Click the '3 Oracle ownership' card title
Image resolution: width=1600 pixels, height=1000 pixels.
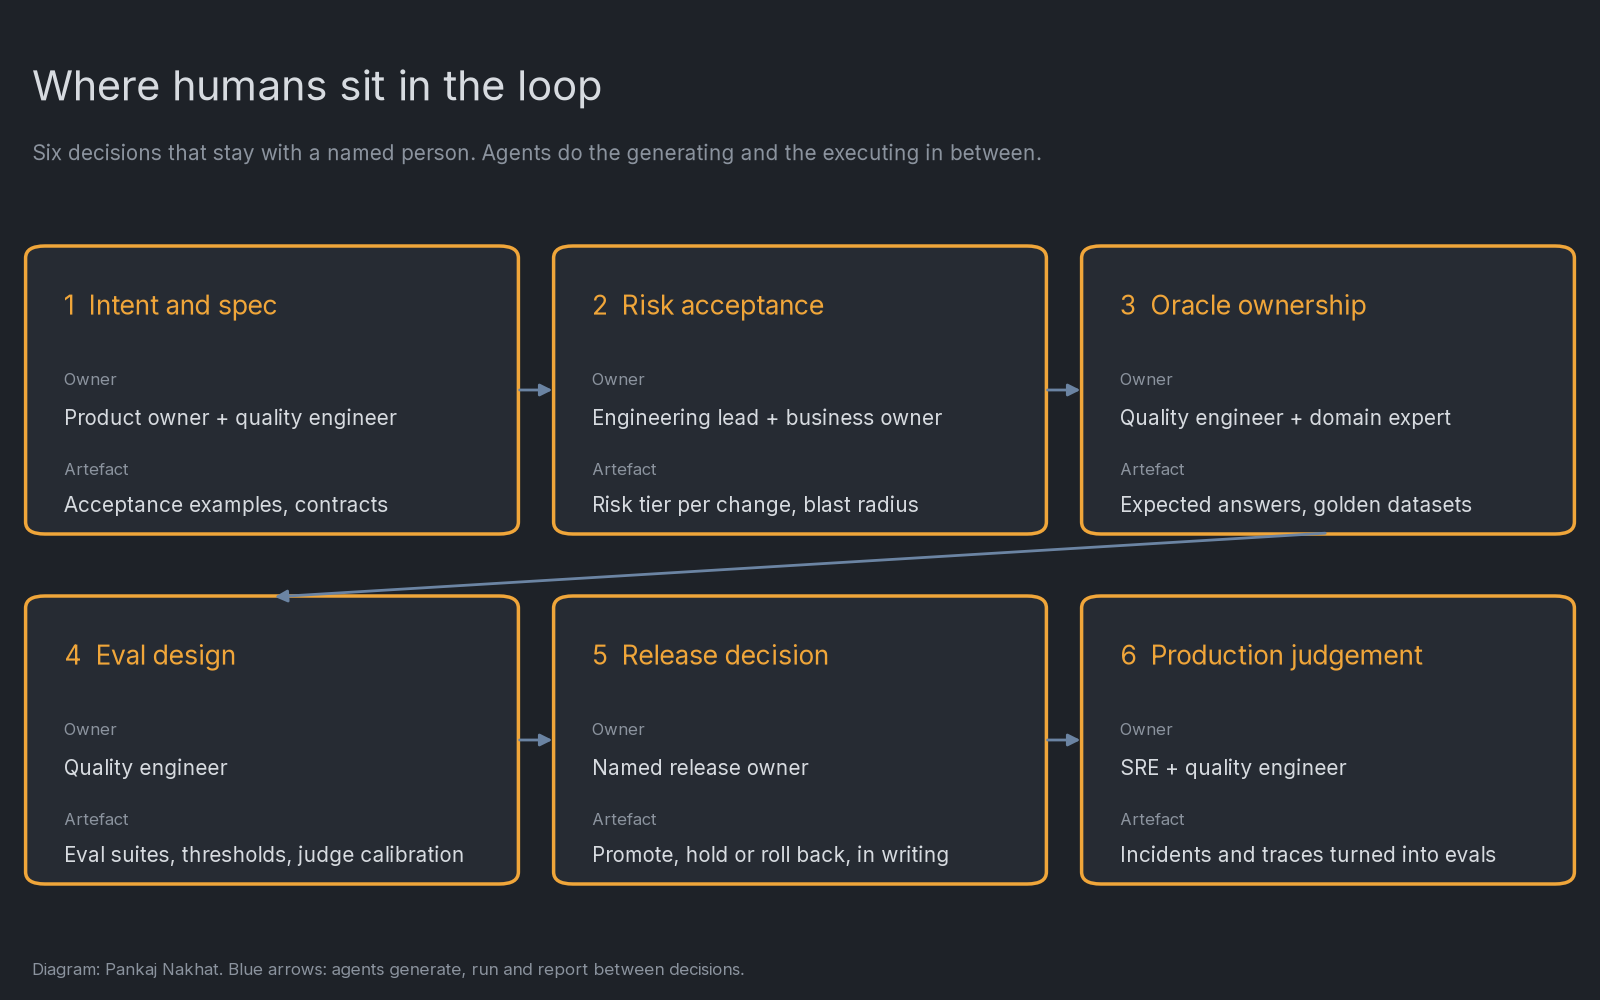1243,305
